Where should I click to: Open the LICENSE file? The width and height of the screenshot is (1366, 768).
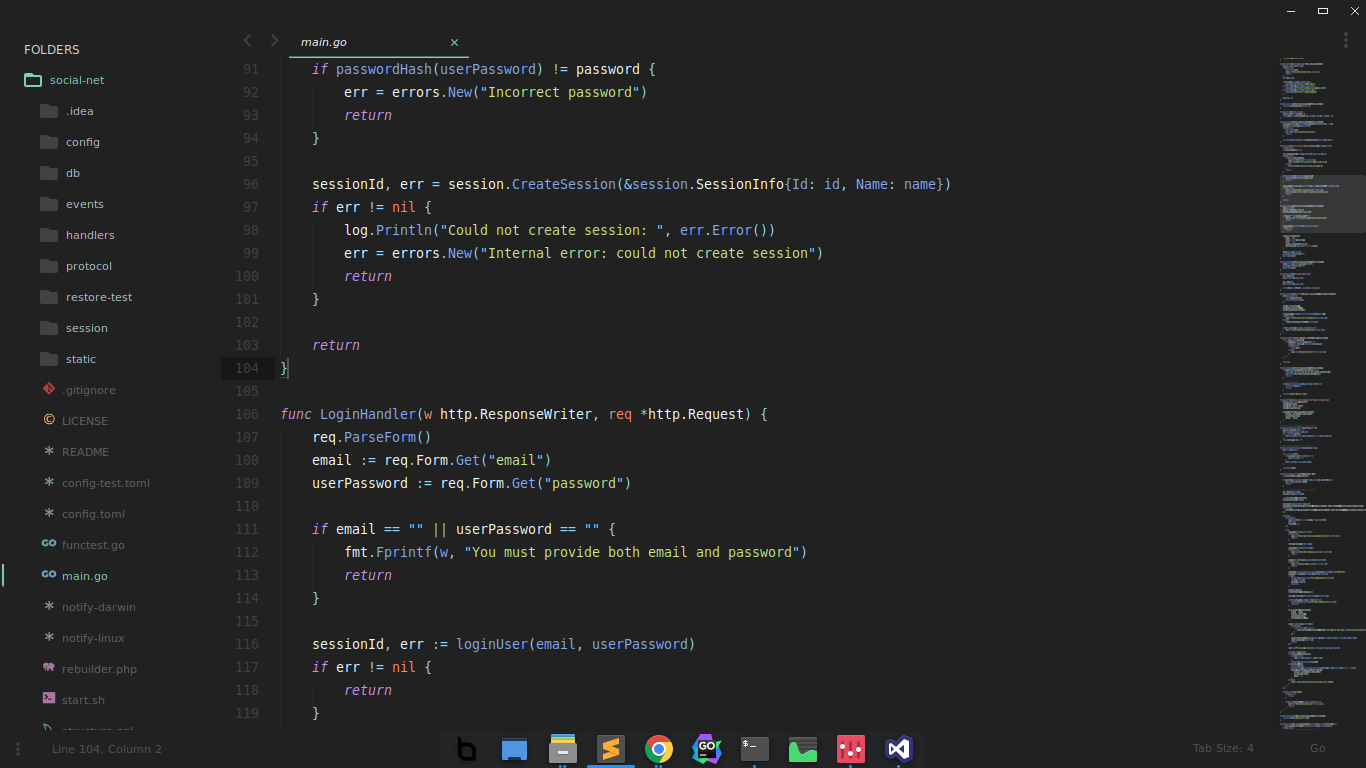(85, 421)
